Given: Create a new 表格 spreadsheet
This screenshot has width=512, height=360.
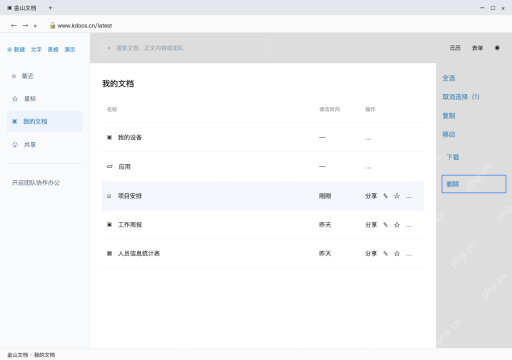Looking at the screenshot, I should (53, 50).
